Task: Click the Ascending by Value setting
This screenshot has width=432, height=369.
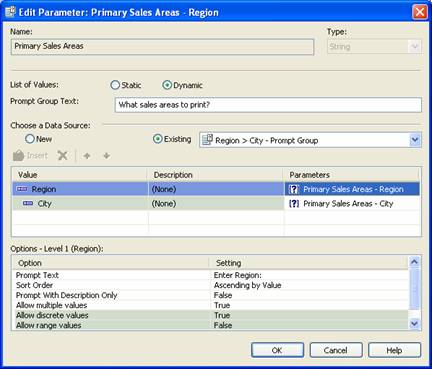Action: (x=248, y=285)
